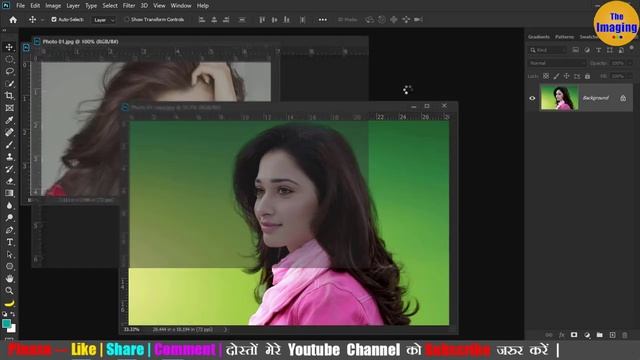This screenshot has height=360, width=640.
Task: Open the Opacity slider dropdown arrow
Action: tap(630, 63)
